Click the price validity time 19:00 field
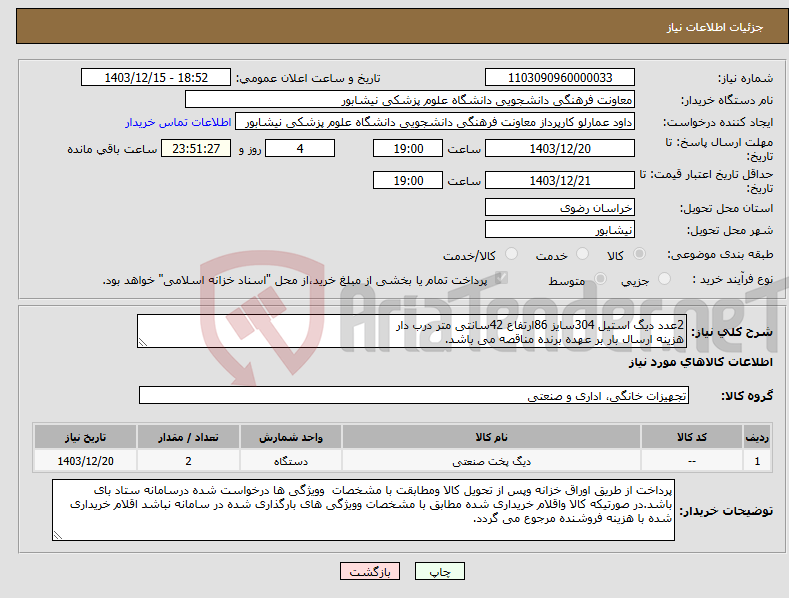Viewport: 789px width, 598px height. point(408,180)
